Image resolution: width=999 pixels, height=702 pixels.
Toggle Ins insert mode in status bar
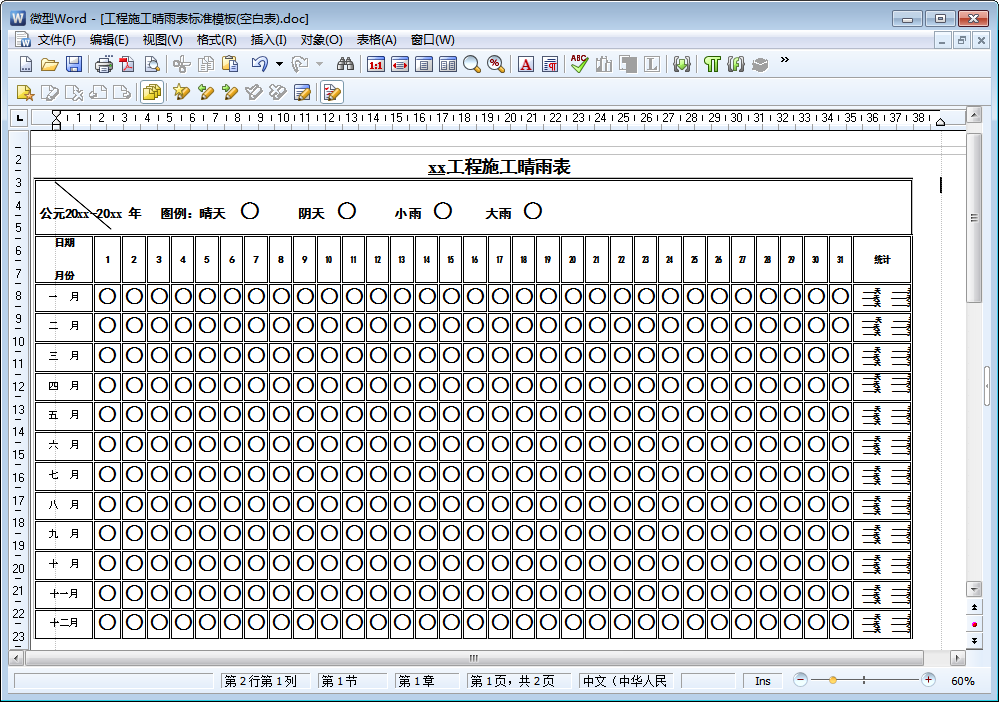(763, 681)
